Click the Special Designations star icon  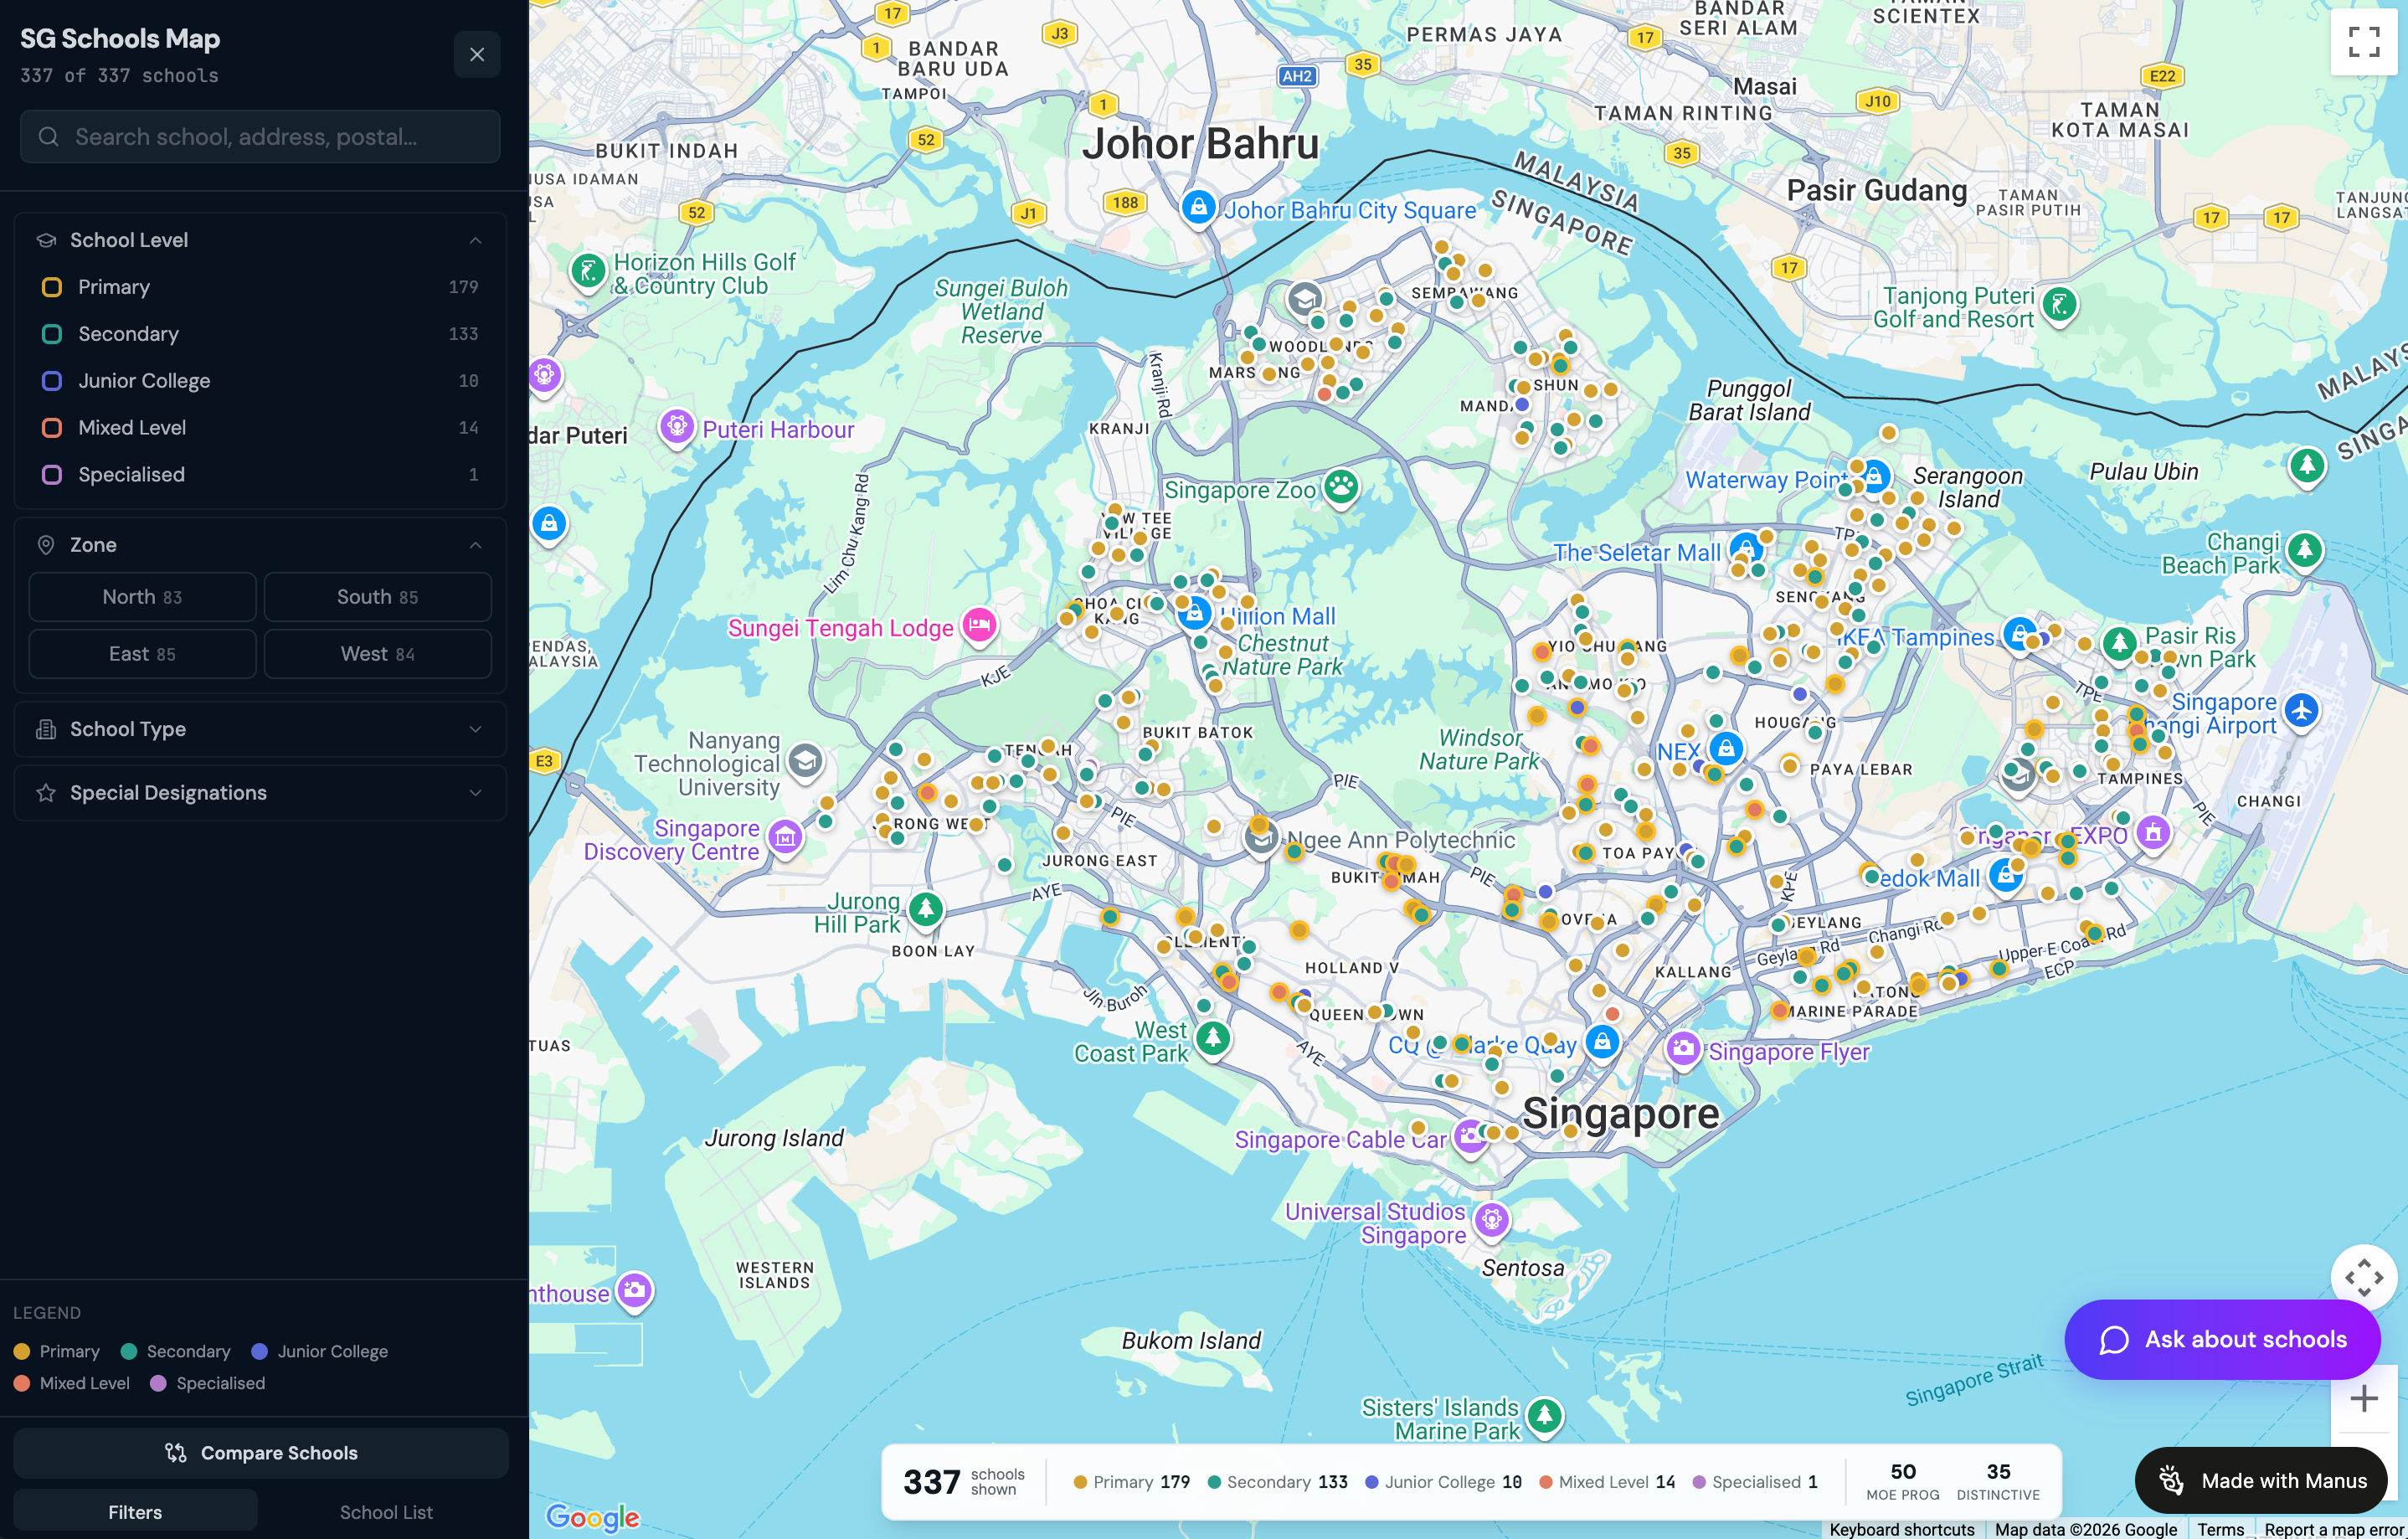pos(46,793)
